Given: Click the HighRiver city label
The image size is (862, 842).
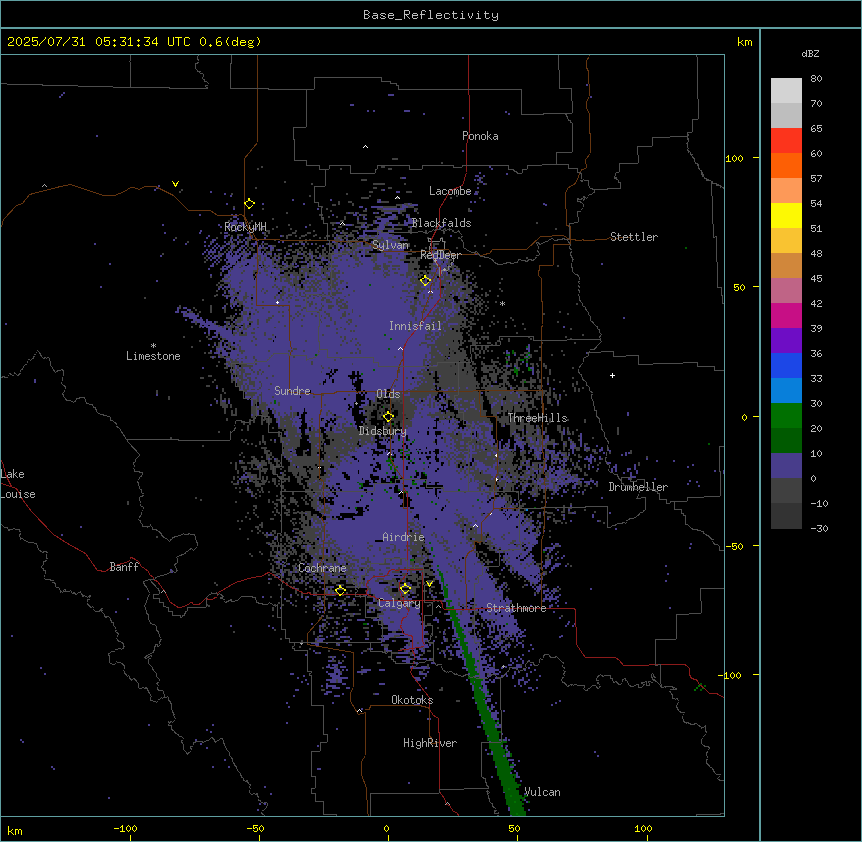Looking at the screenshot, I should tap(430, 743).
